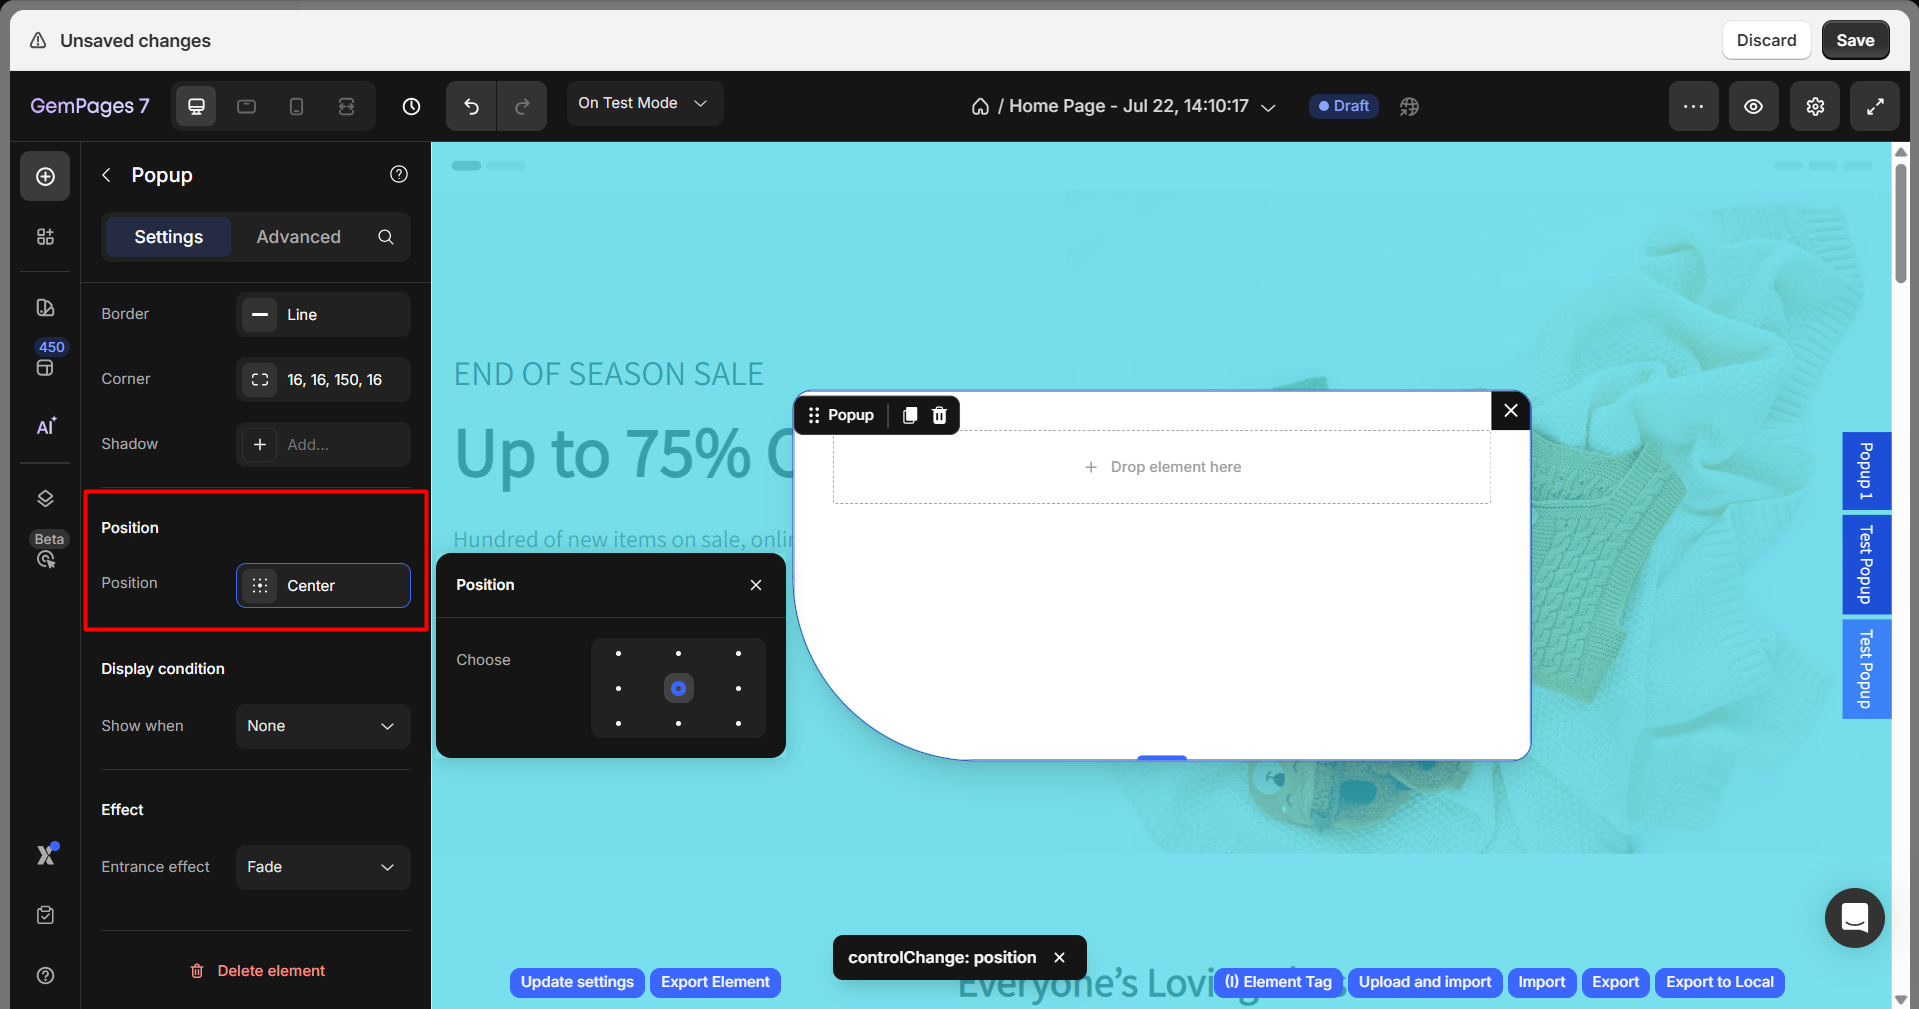Choose the center position dot
Image resolution: width=1919 pixels, height=1009 pixels.
coord(678,688)
